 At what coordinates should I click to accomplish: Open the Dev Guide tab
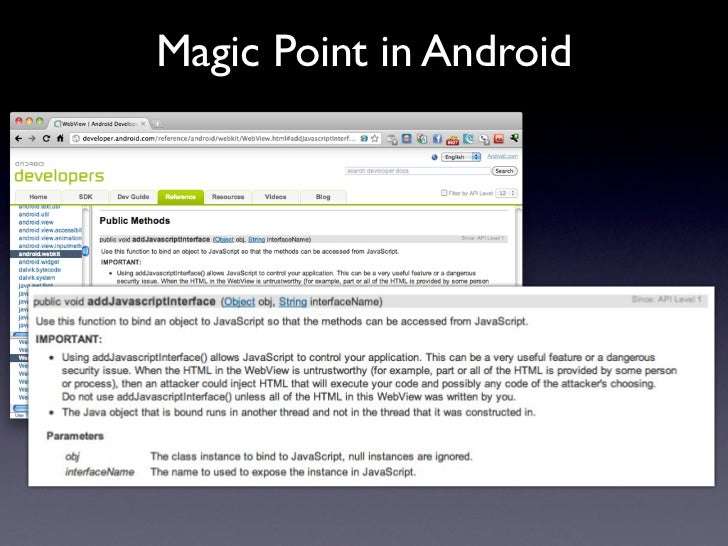133,197
